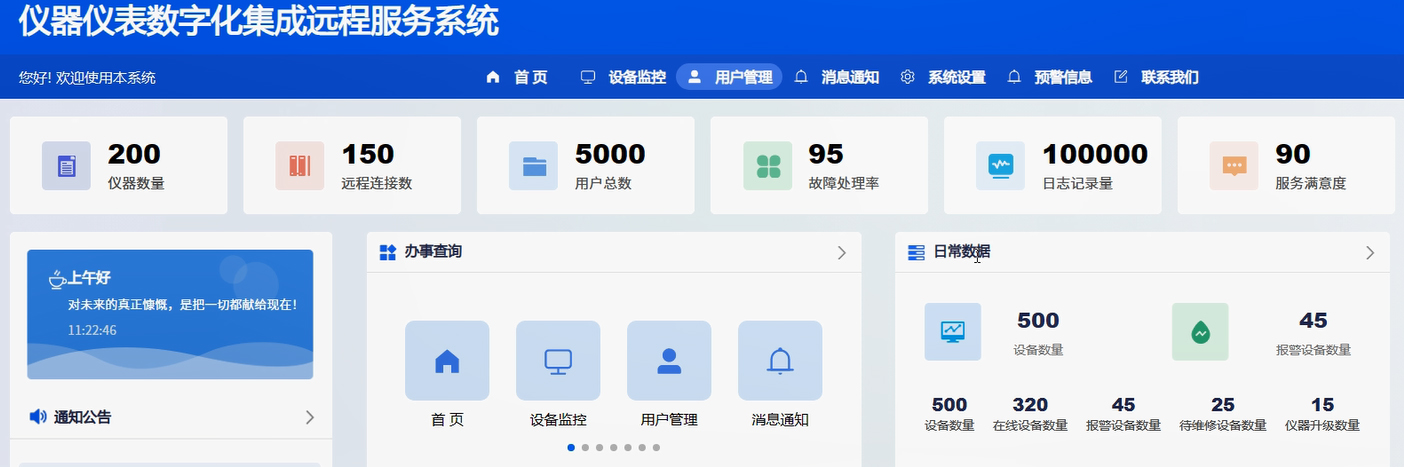The height and width of the screenshot is (467, 1404).
Task: Click the blue chart monitor icon for 设备数量
Action: pyautogui.click(x=953, y=332)
